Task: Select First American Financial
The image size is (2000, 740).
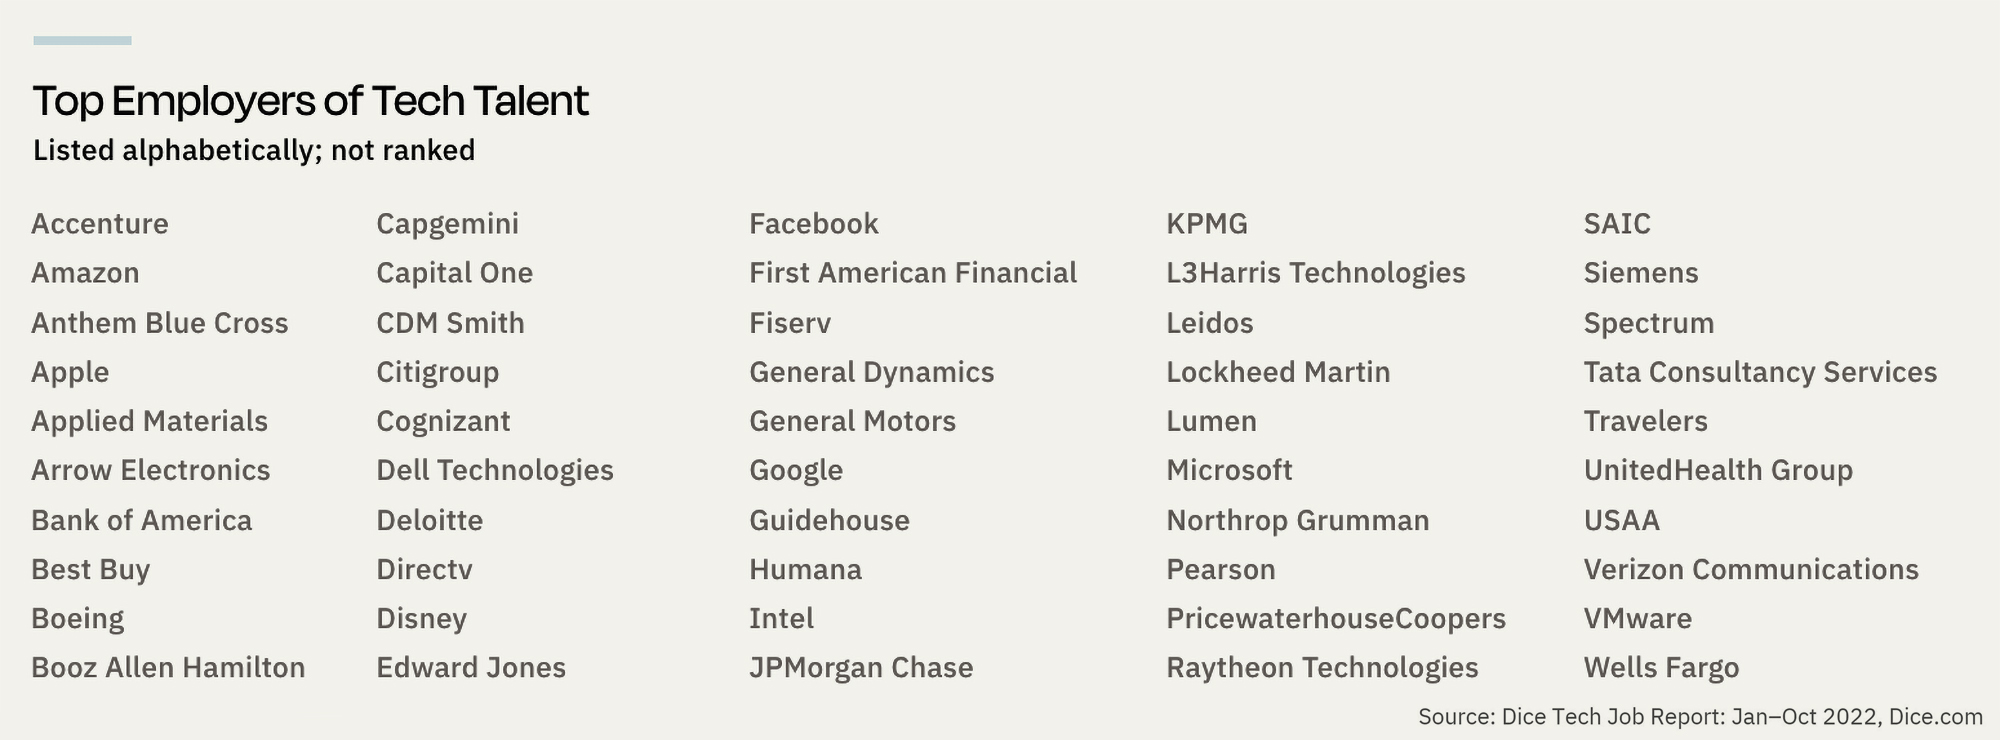Action: click(913, 273)
